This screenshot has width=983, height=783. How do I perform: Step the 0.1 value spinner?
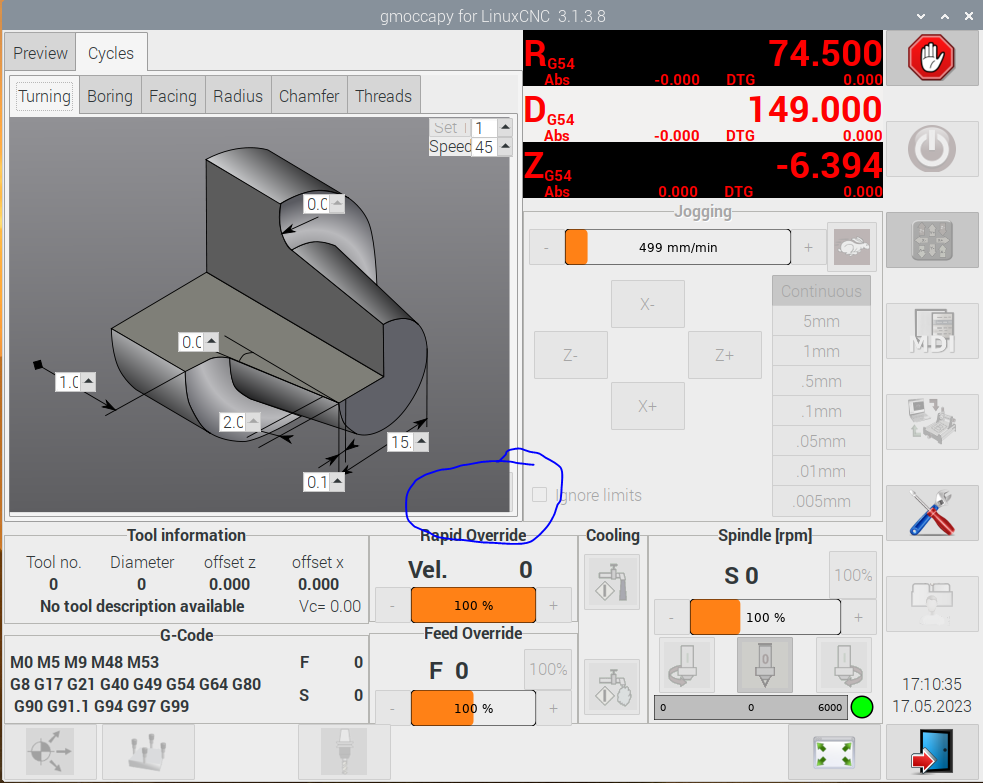(337, 482)
